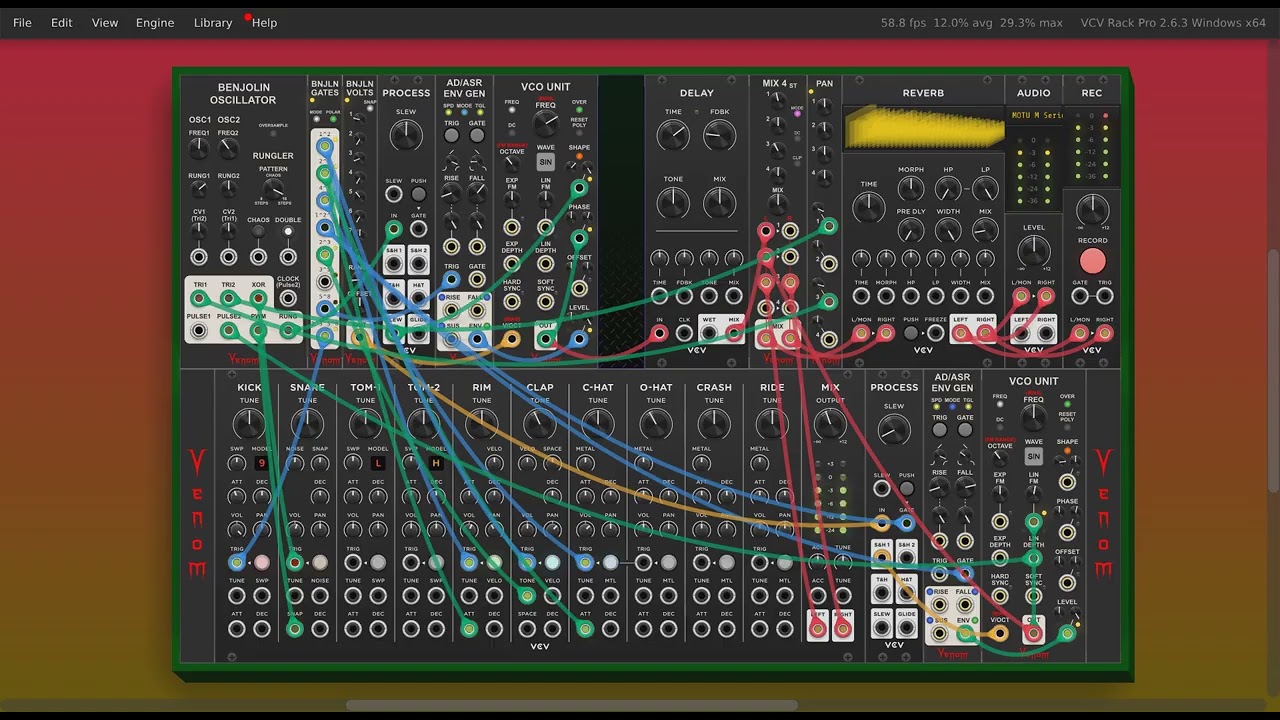This screenshot has height=720, width=1280.
Task: Click the red RECORD button on REC module
Action: point(1092,262)
